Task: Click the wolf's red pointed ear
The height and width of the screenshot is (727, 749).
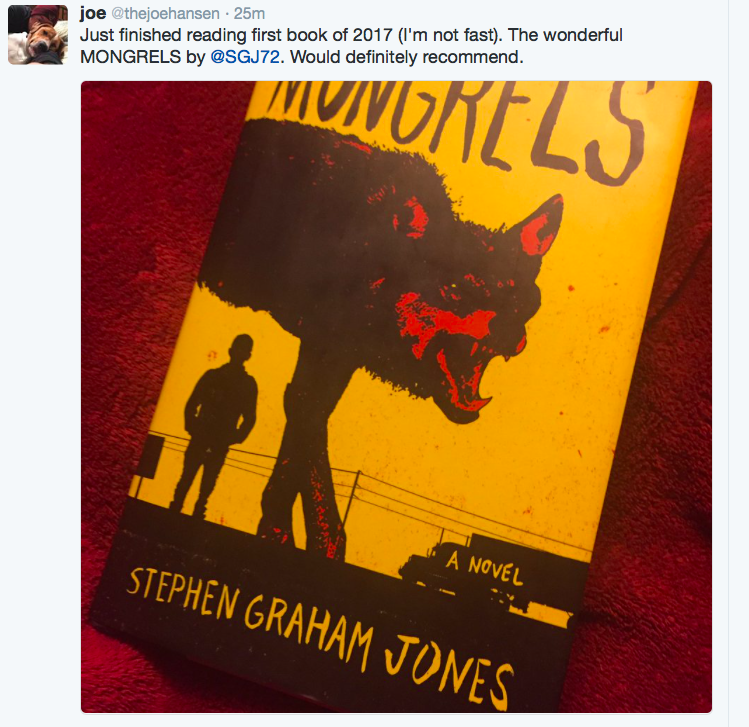Action: point(540,227)
